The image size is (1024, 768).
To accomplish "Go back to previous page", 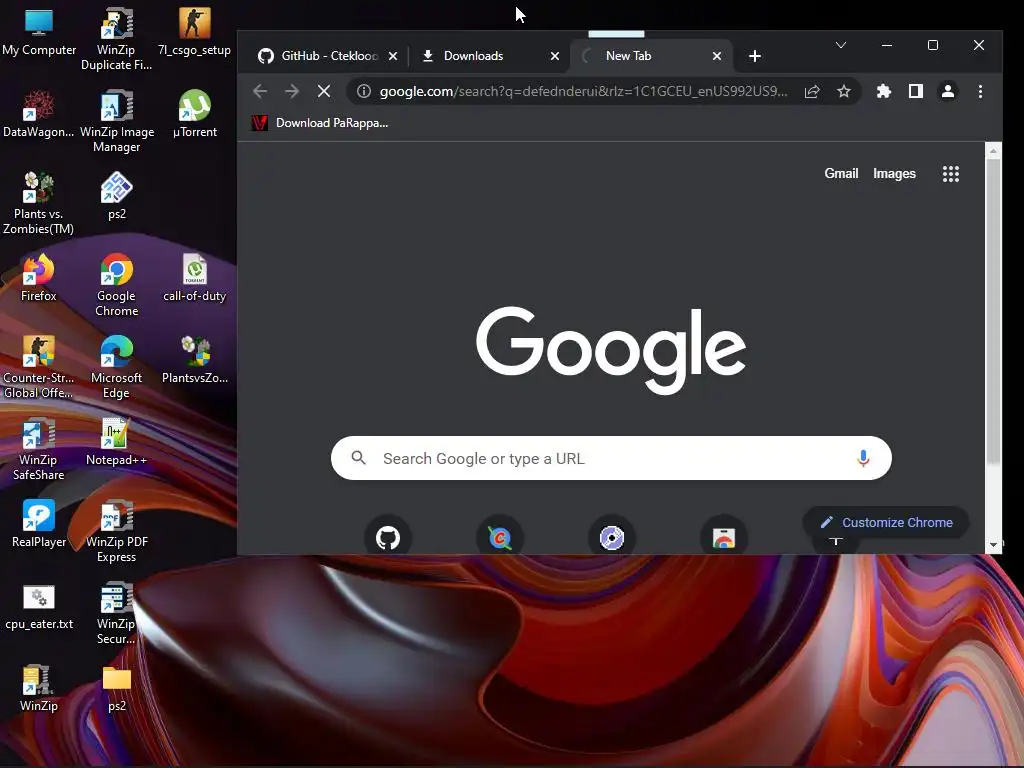I will (x=260, y=91).
